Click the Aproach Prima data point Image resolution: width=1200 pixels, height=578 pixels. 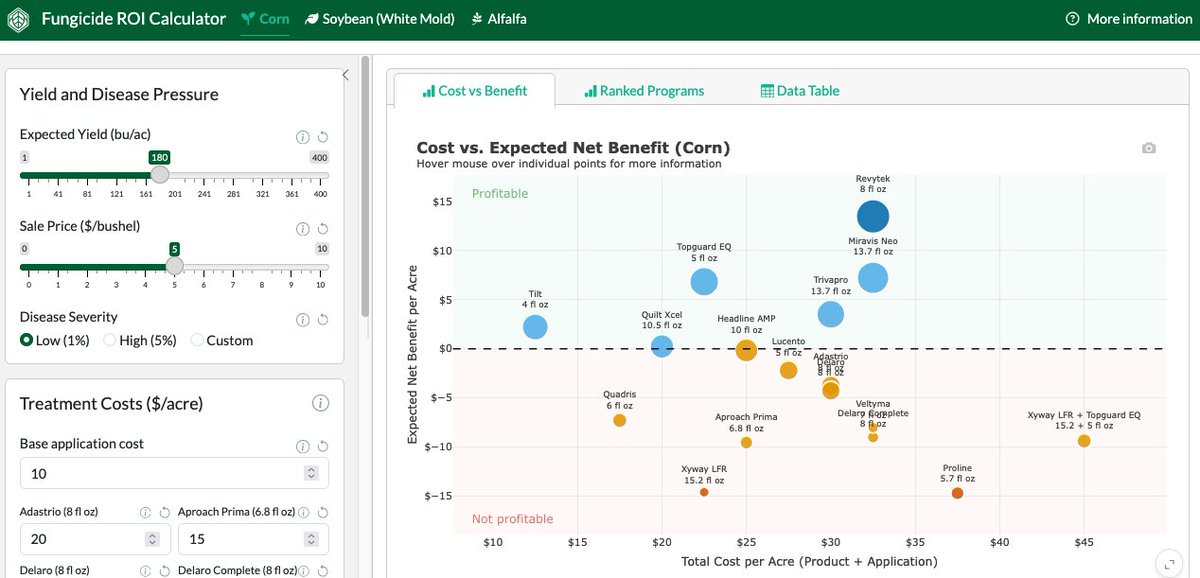[746, 442]
